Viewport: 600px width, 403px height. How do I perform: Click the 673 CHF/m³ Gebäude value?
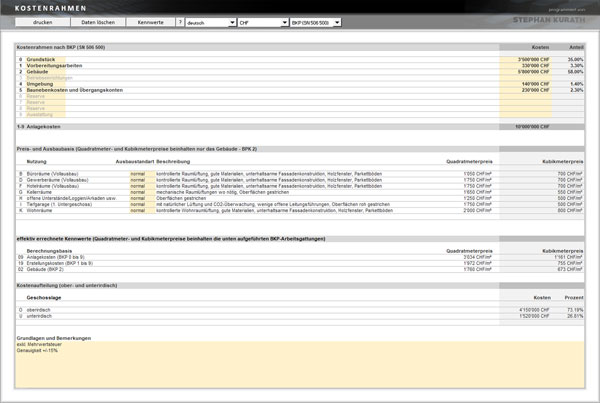point(570,269)
